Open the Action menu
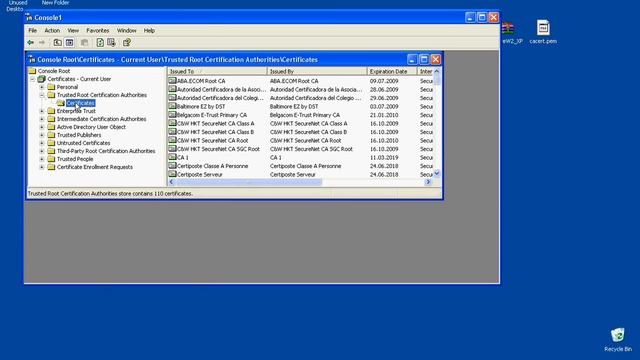Screen dimensions: 640x360 click(x=52, y=31)
